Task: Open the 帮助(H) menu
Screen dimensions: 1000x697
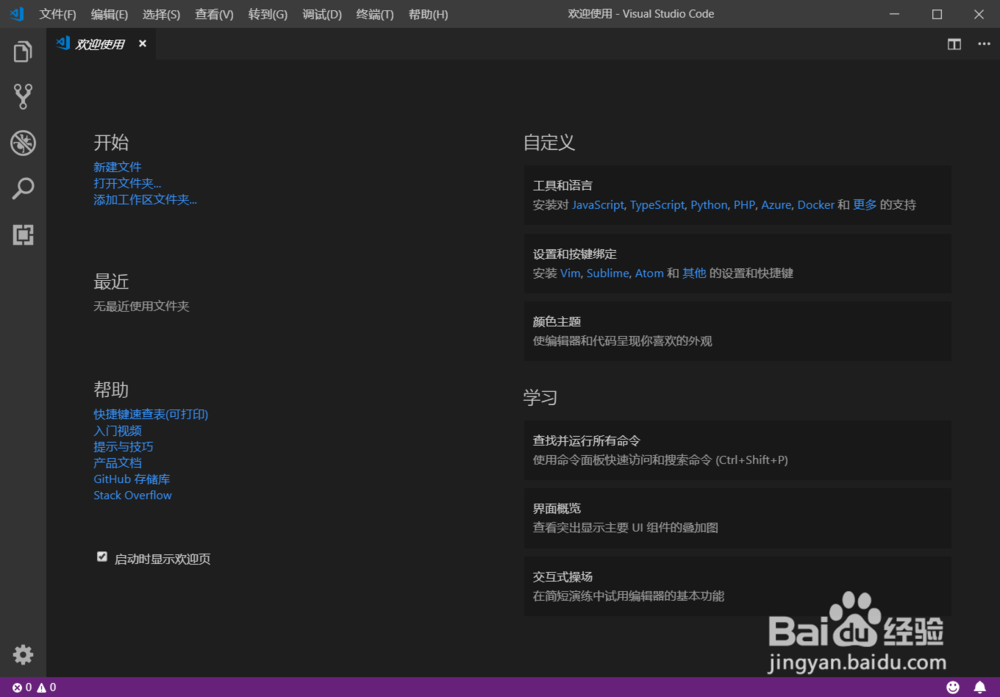Action: (x=428, y=14)
